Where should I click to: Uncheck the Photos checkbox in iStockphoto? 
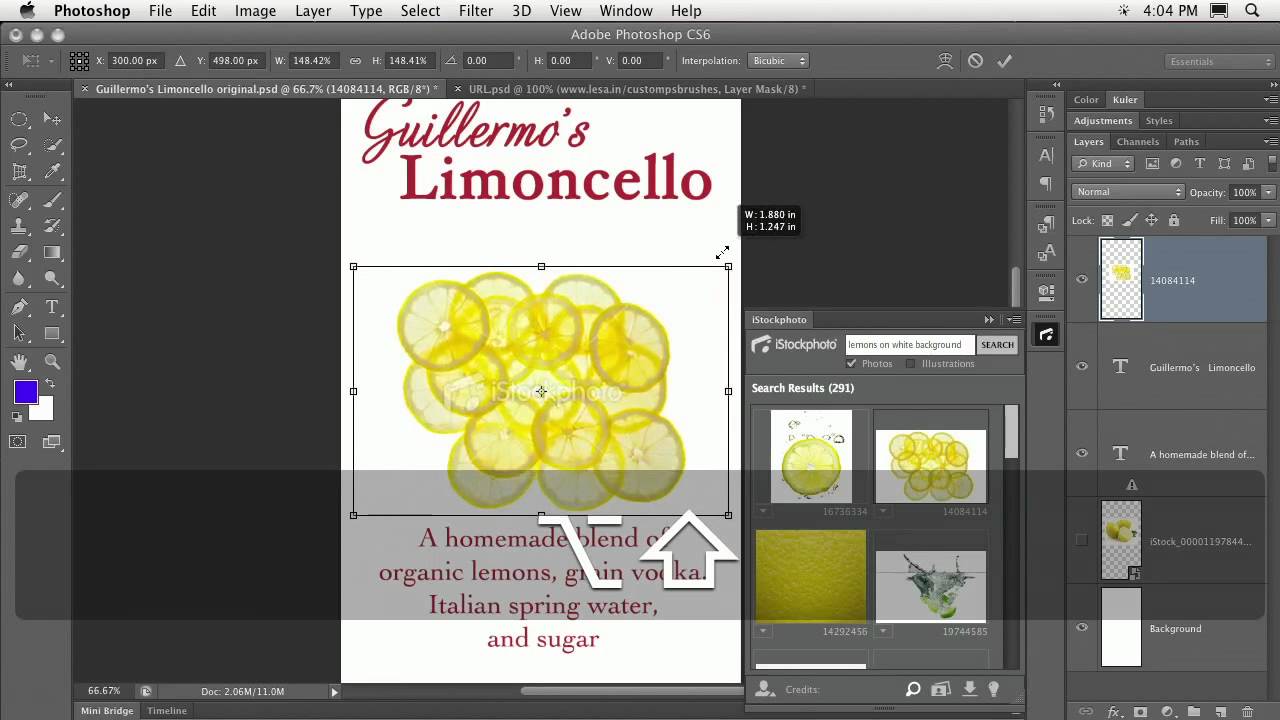[852, 364]
